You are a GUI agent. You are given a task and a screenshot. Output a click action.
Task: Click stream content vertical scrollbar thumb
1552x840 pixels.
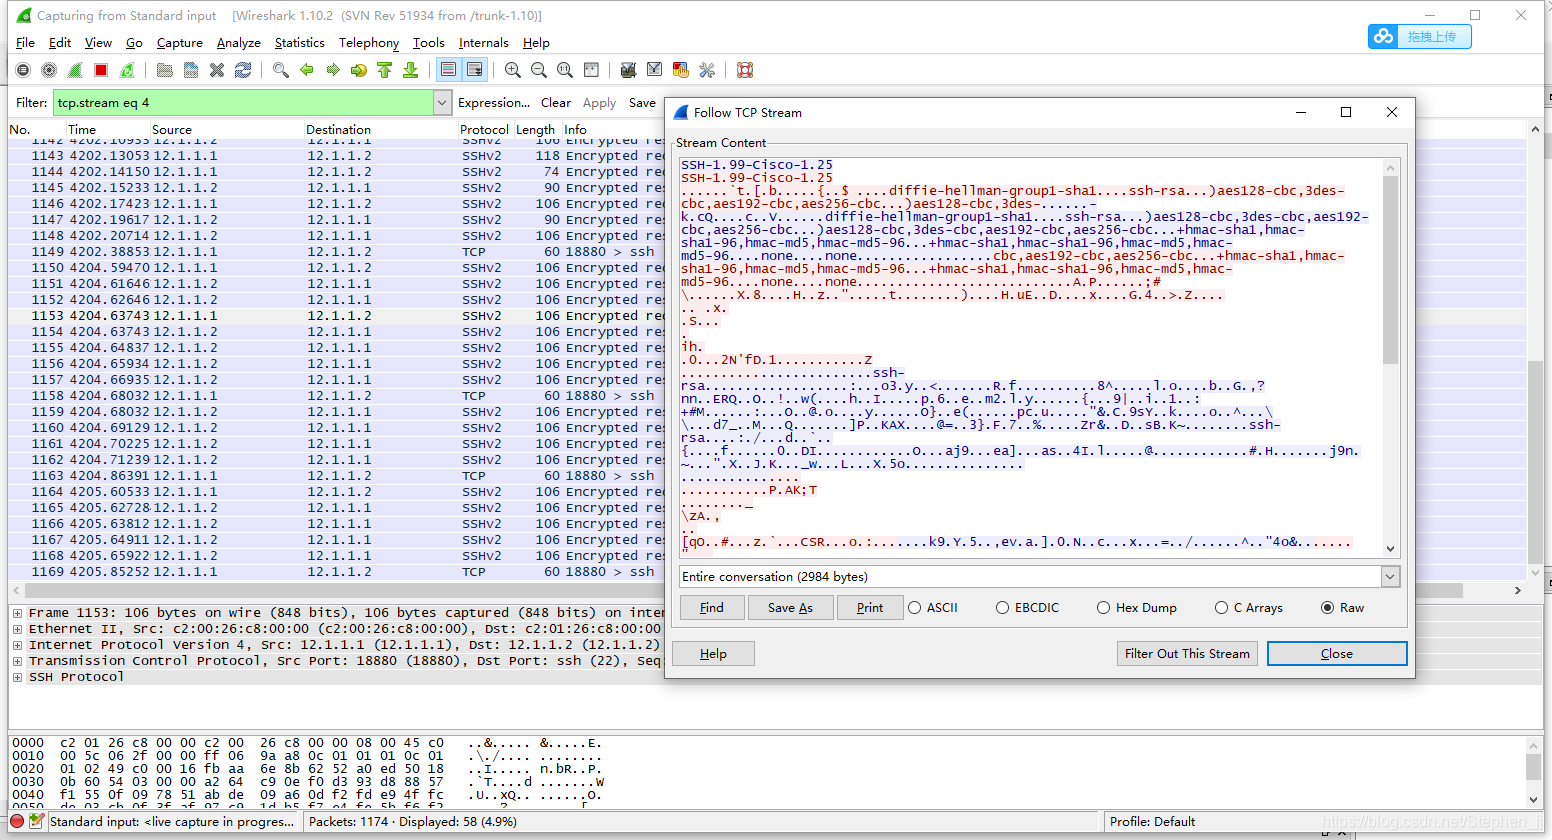(1390, 270)
